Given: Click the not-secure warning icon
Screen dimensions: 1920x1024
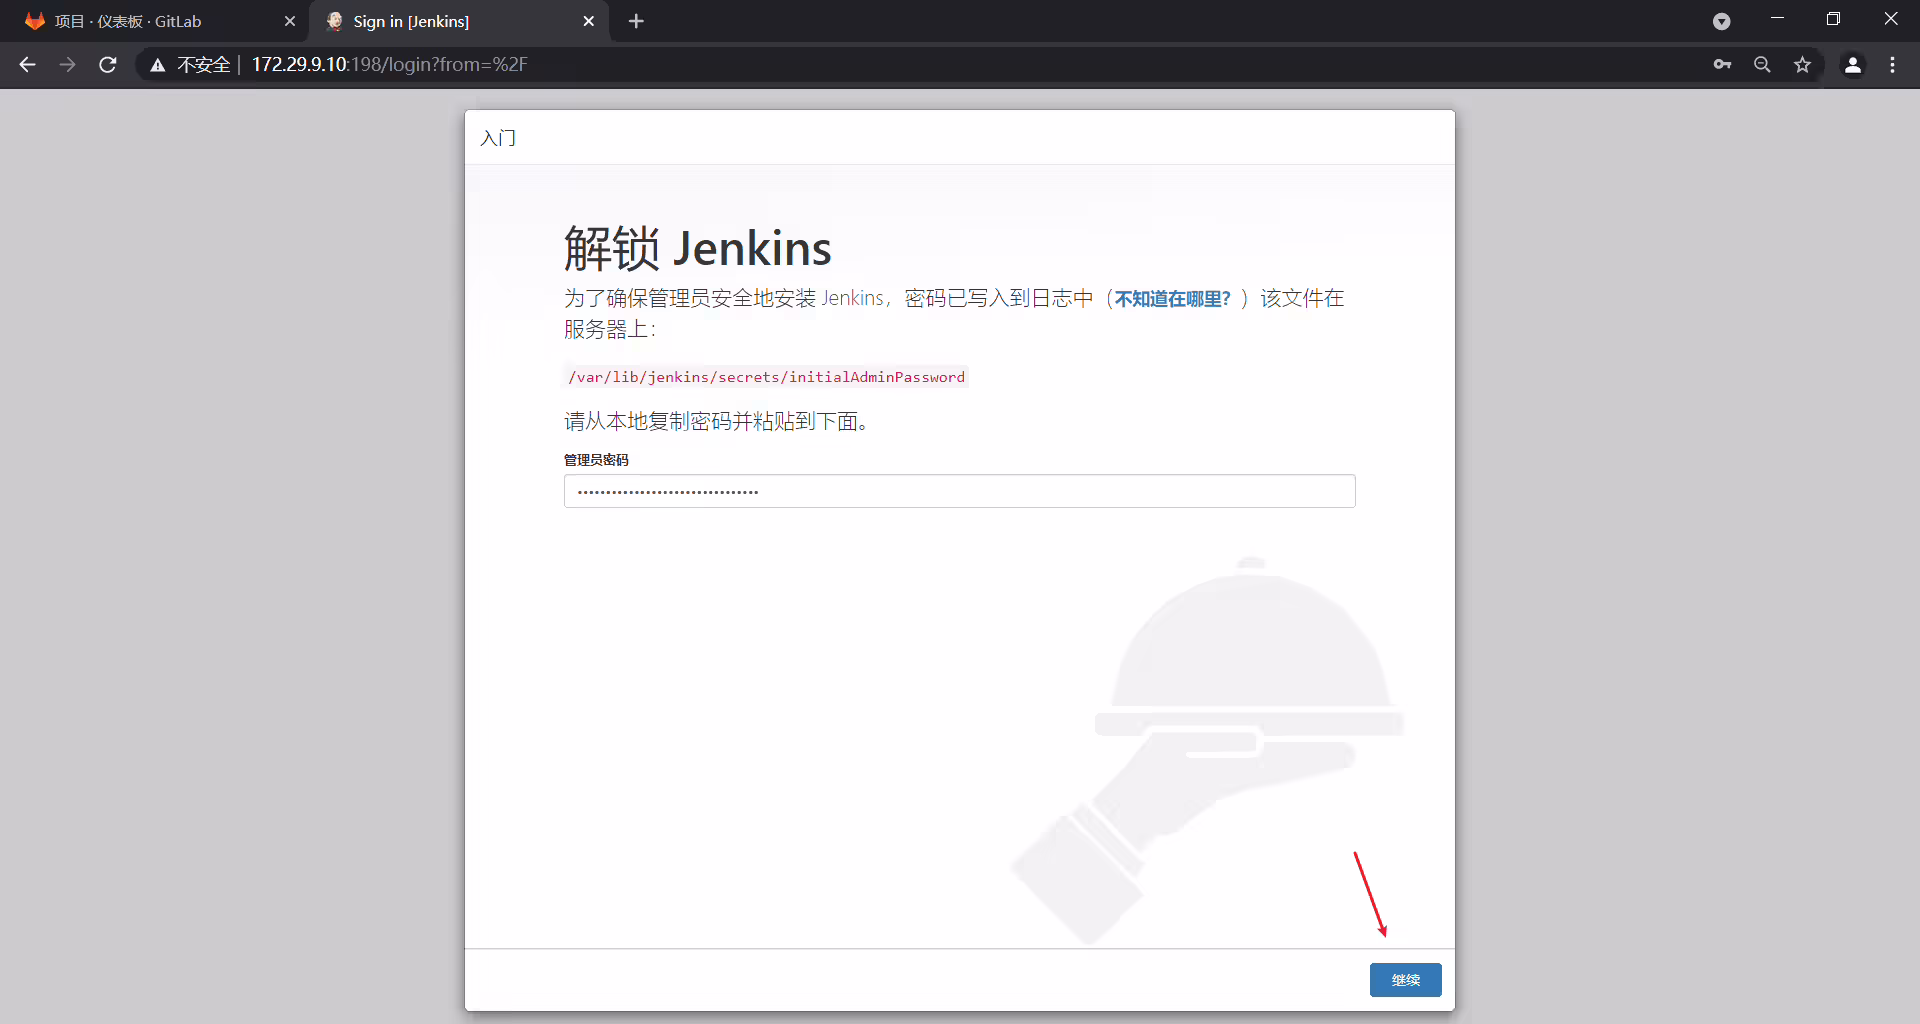Looking at the screenshot, I should (157, 65).
